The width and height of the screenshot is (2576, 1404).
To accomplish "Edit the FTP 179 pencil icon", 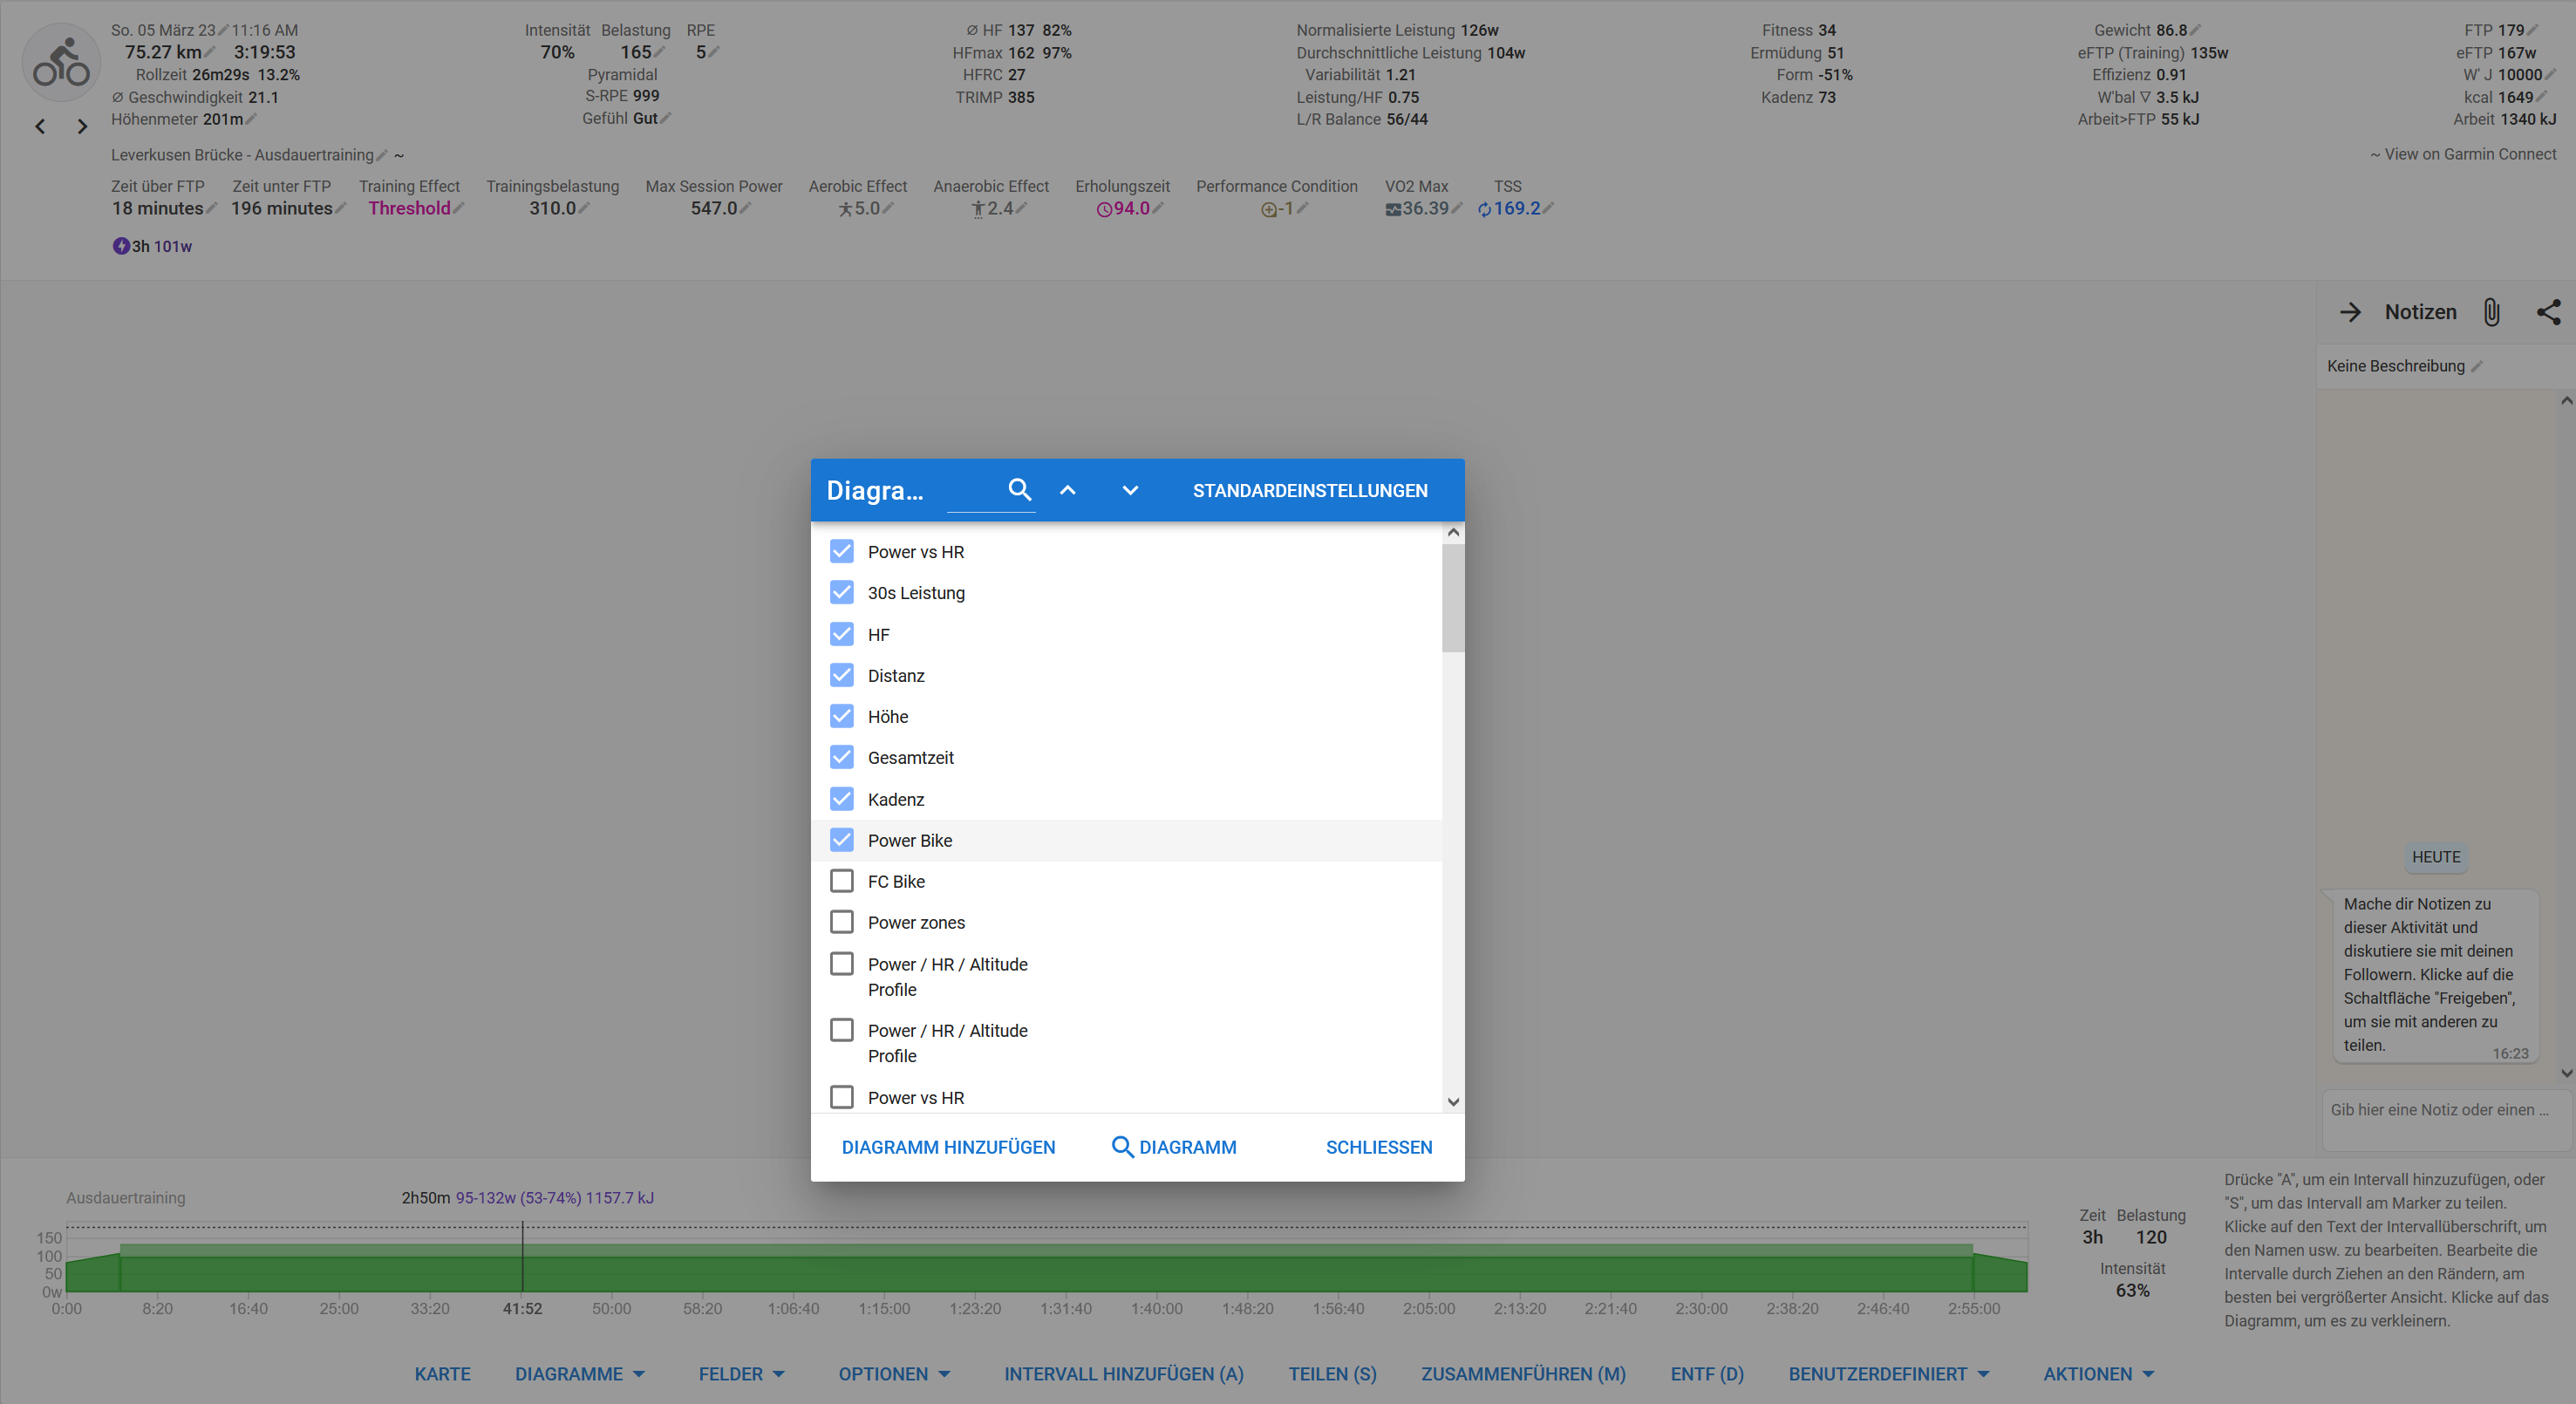I will point(2533,30).
